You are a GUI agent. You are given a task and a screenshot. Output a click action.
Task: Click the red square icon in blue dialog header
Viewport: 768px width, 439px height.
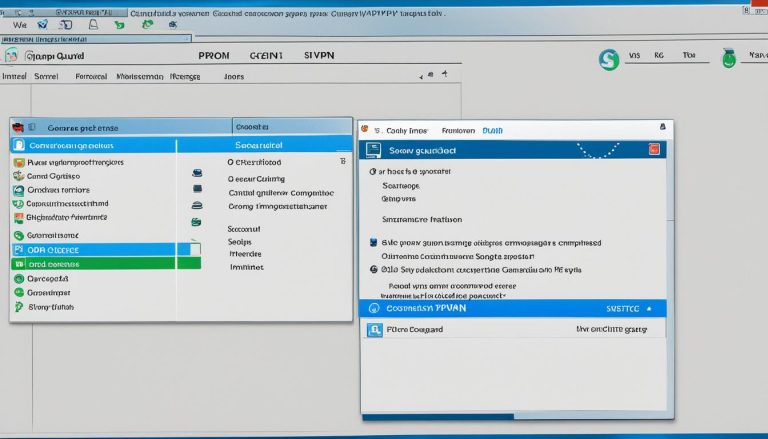[x=654, y=149]
